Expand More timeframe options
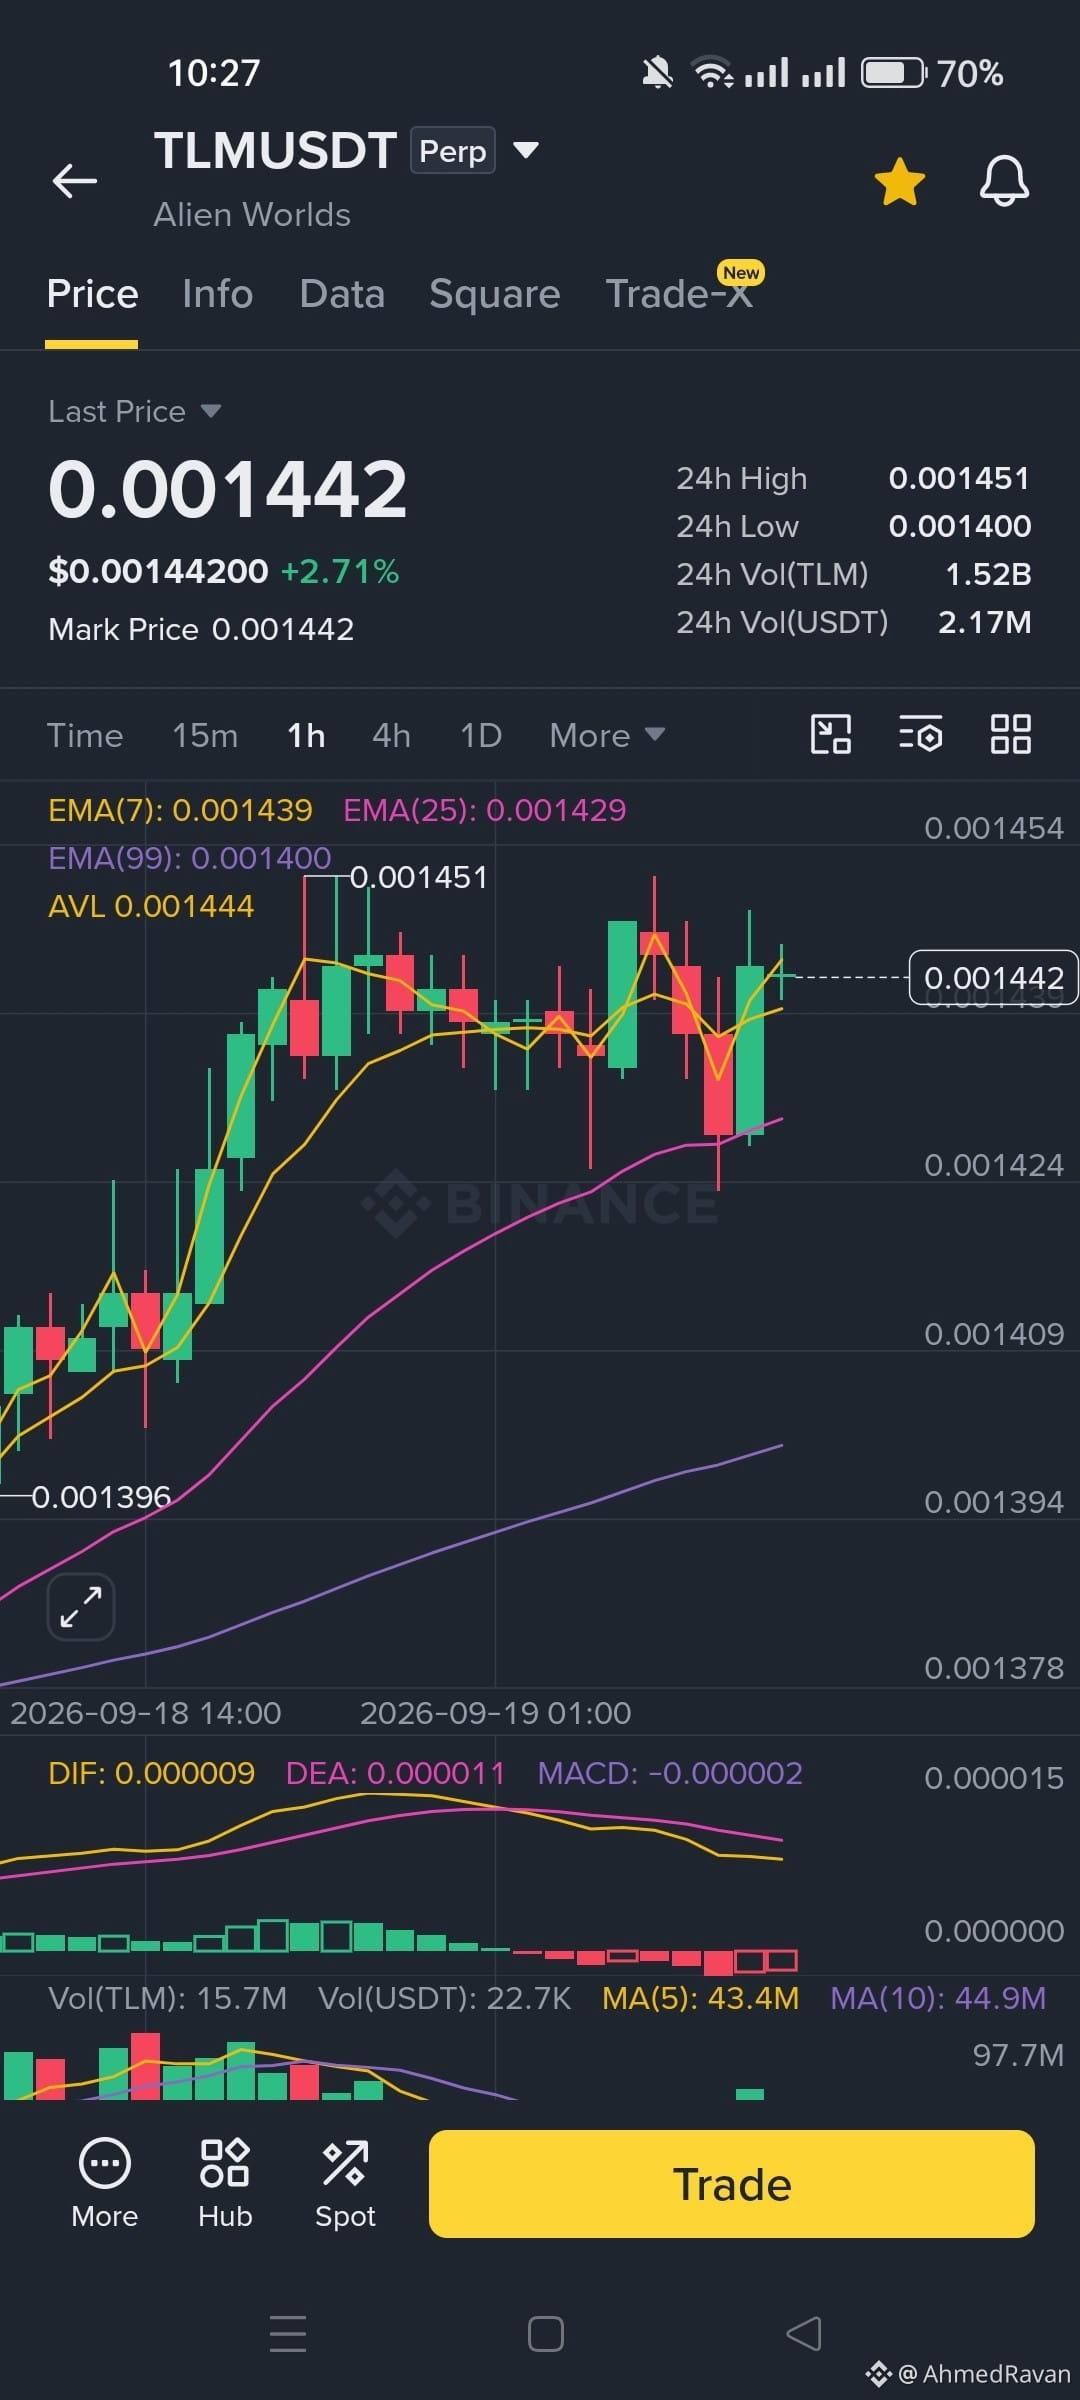Viewport: 1080px width, 2400px height. [x=607, y=735]
